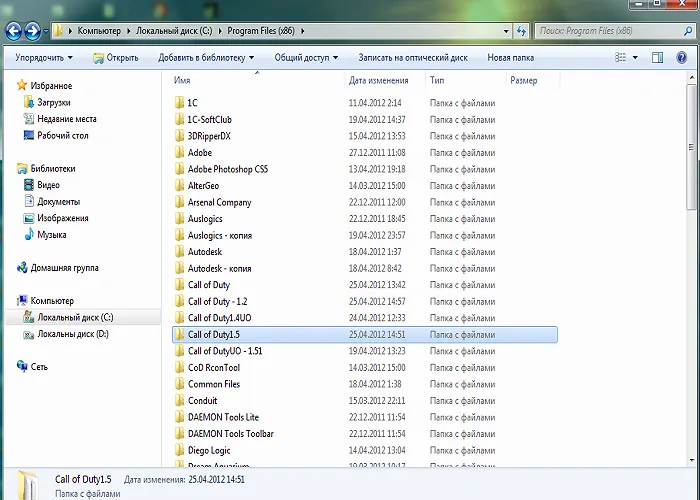Open recent pages dropdown next to Forward
This screenshot has height=500, width=700.
tap(46, 32)
